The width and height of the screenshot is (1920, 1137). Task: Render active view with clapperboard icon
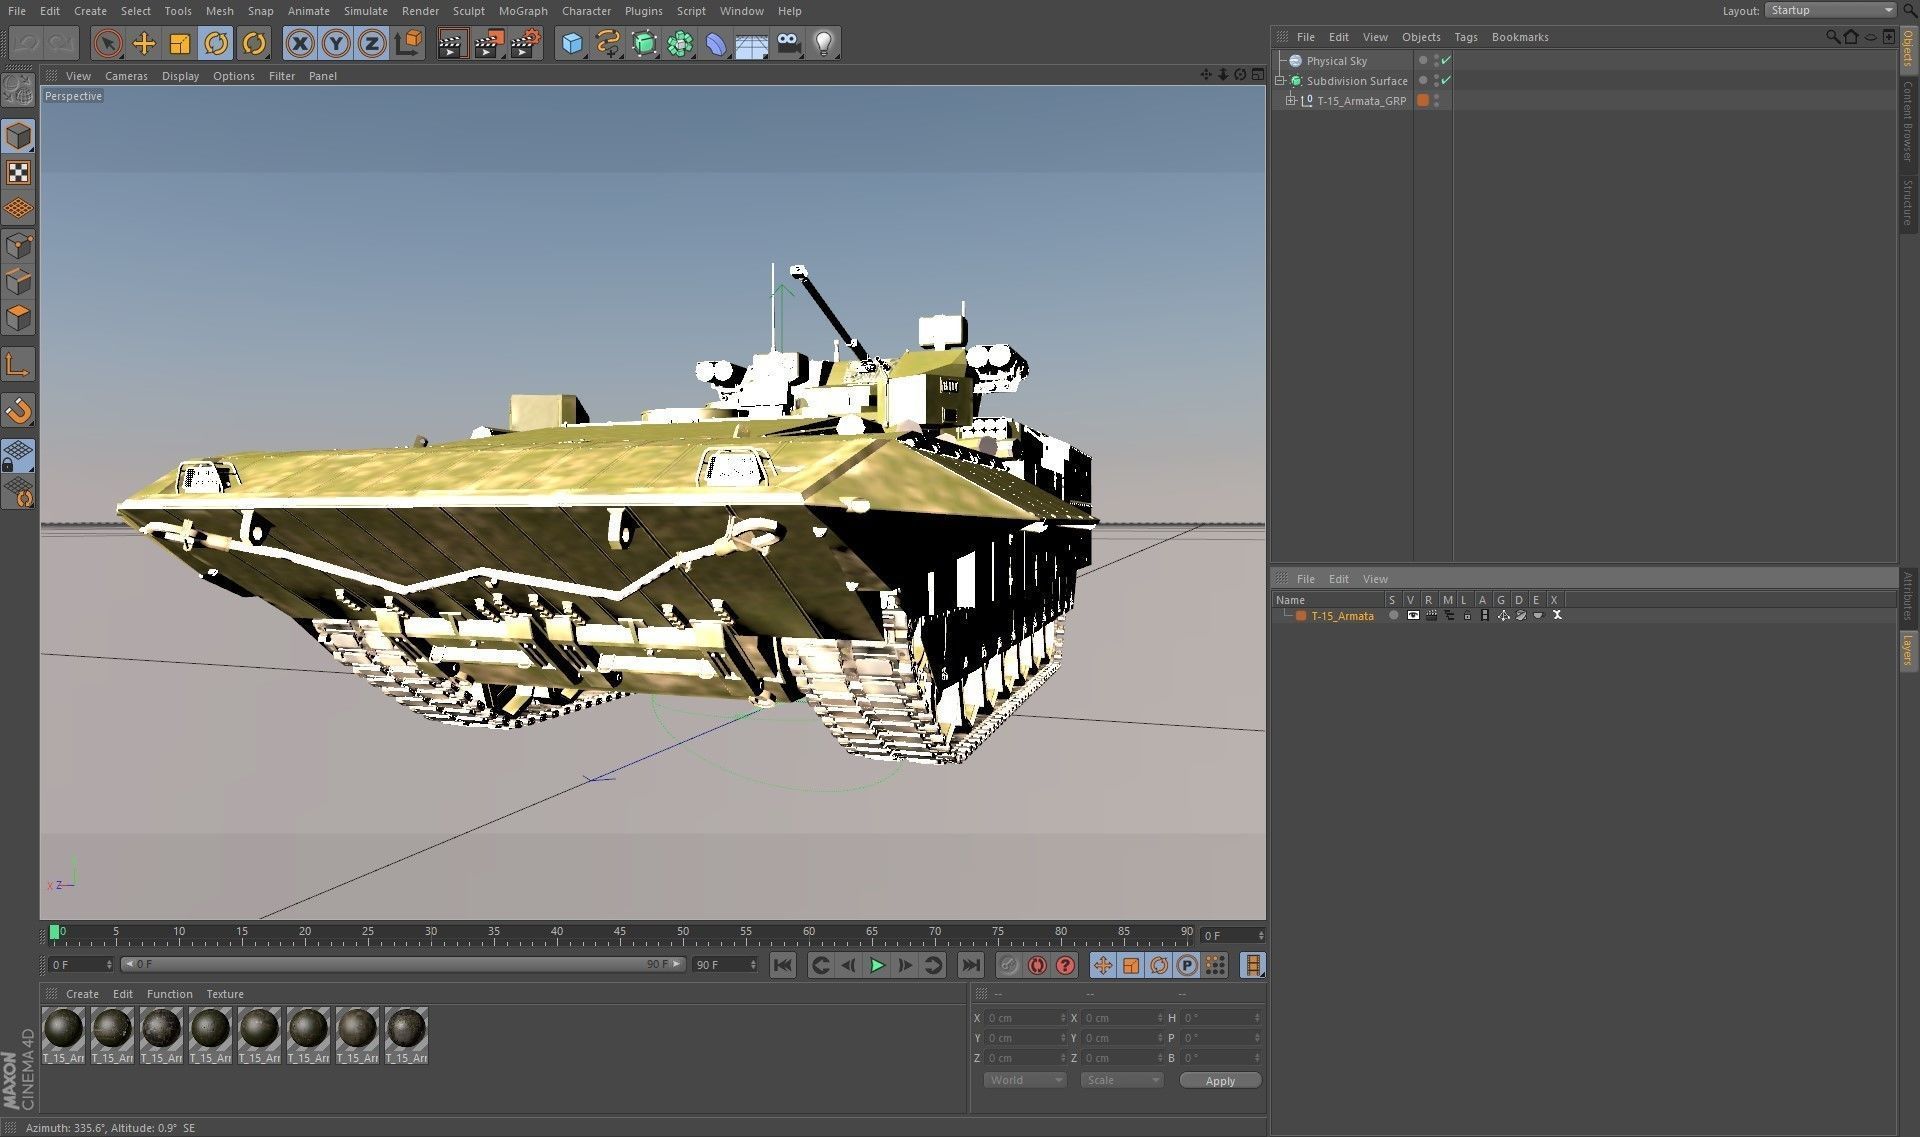(x=452, y=43)
